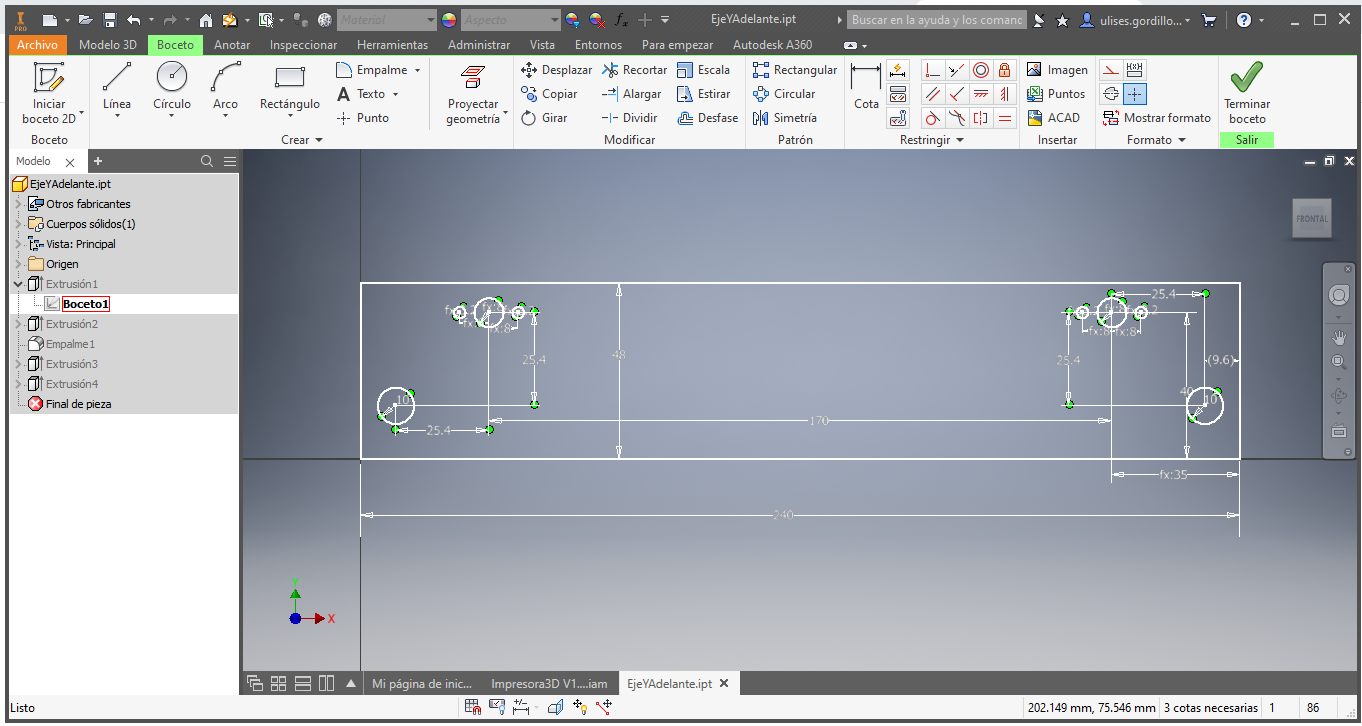Viewport: 1362px width, 726px height.
Task: Click Terminar boceto
Action: pos(1247,92)
